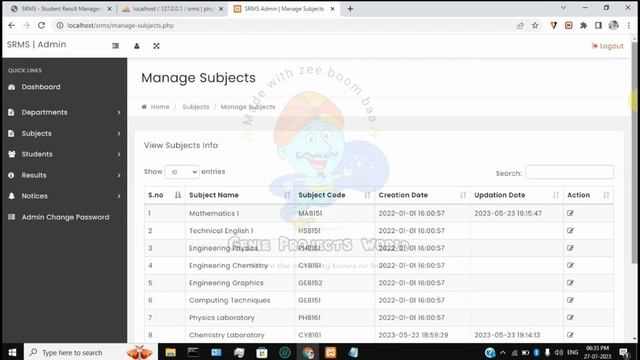Viewport: 640px width, 360px height.
Task: Expand the Notices sidebar menu
Action: click(x=119, y=196)
